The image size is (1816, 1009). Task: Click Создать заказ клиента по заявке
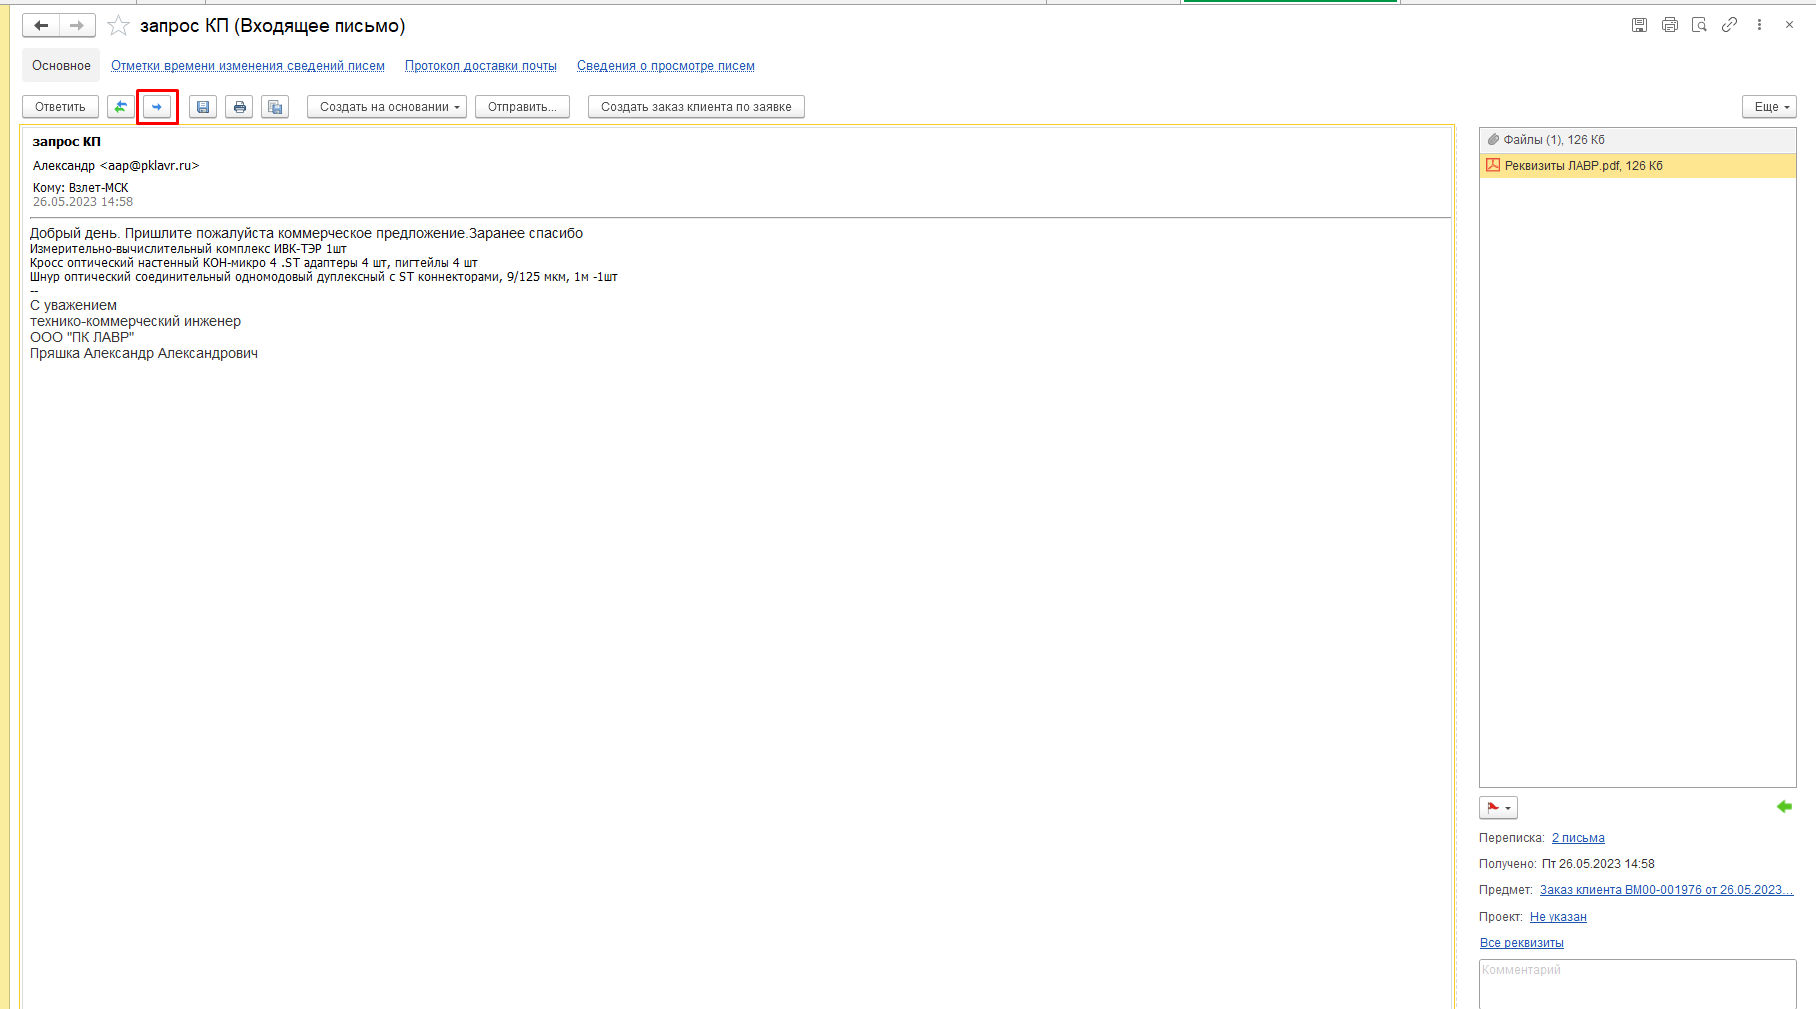pyautogui.click(x=696, y=107)
